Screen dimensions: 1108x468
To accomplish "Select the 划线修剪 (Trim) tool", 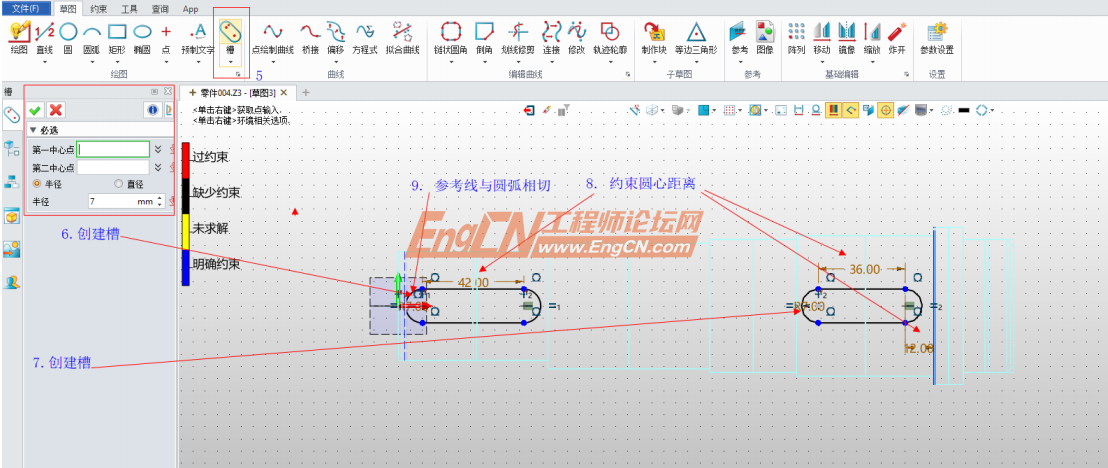I will 518,37.
